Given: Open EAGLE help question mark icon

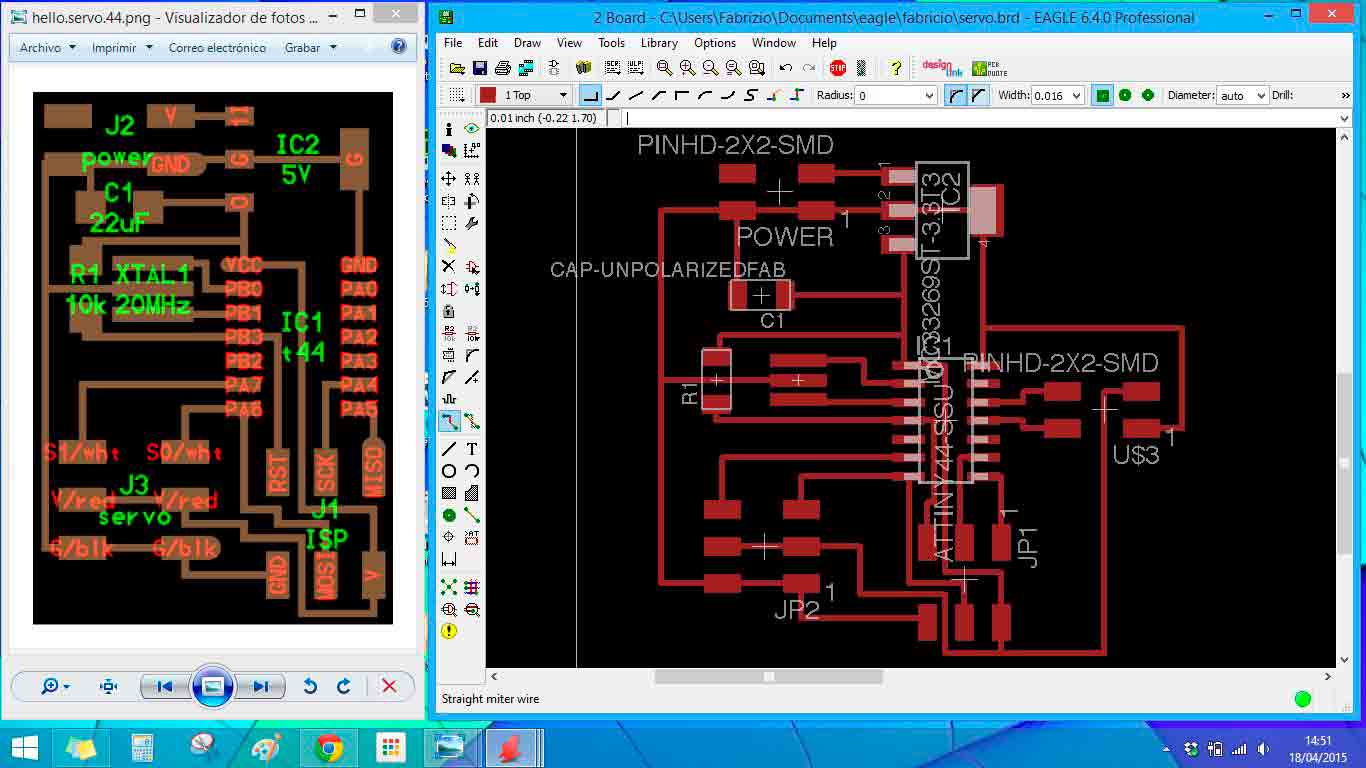Looking at the screenshot, I should 896,68.
